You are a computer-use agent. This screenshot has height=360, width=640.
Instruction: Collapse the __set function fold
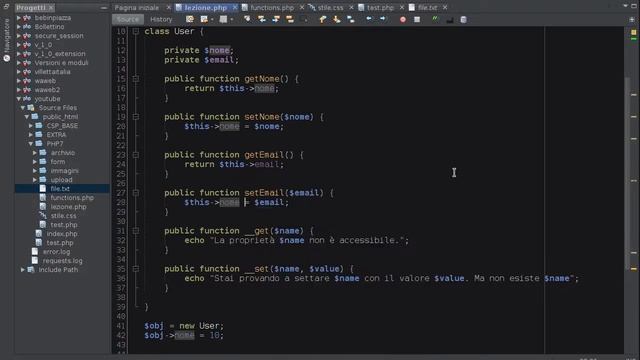pyautogui.click(x=136, y=269)
